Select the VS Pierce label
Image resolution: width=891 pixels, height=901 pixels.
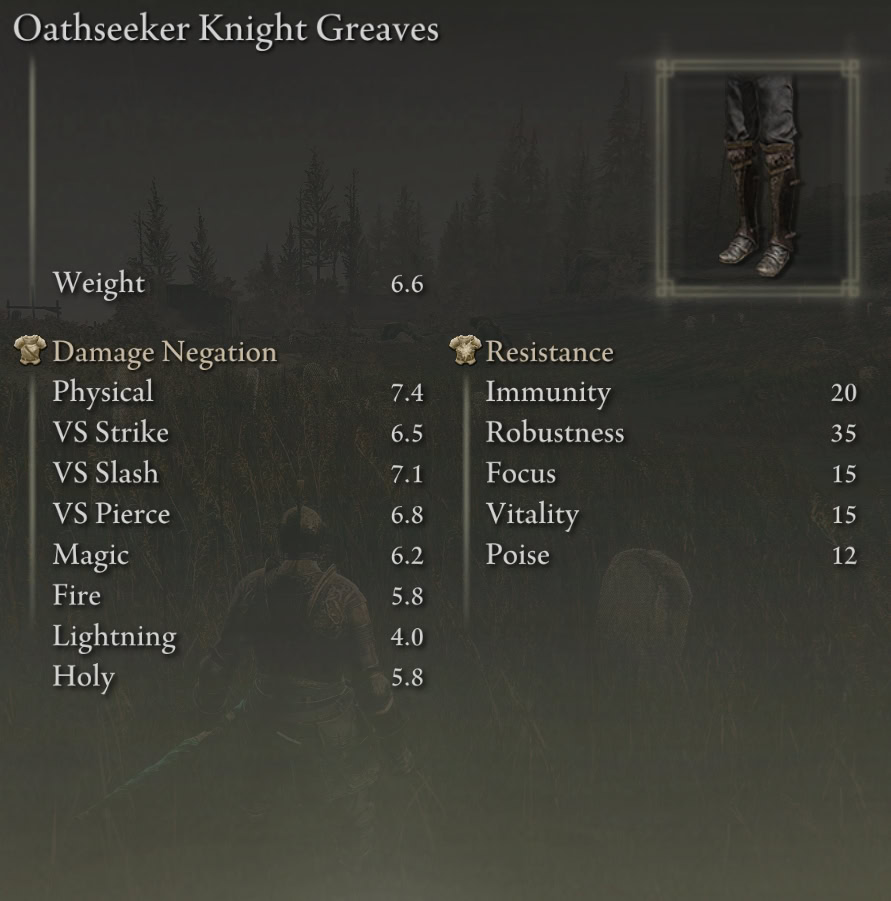click(111, 514)
